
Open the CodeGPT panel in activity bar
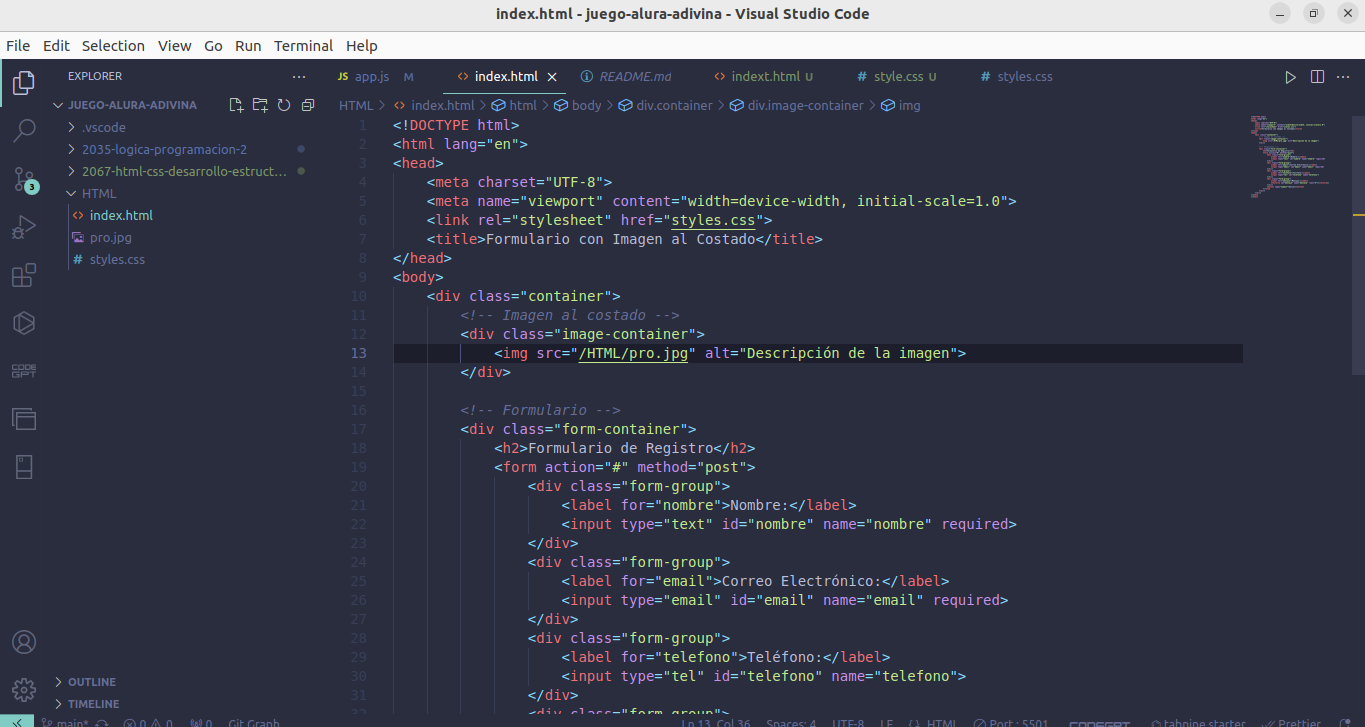tap(24, 371)
